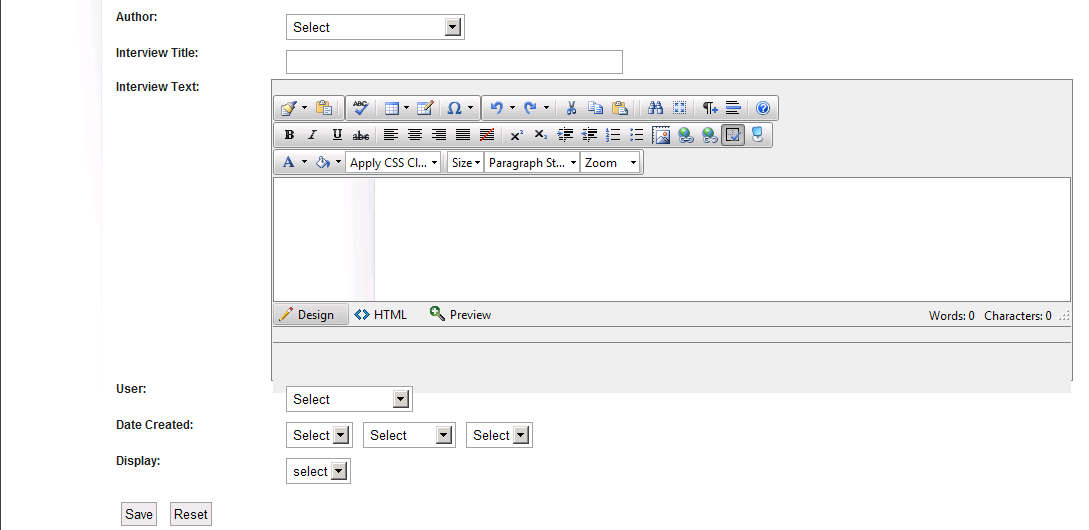Switch to the Design tab
Image resolution: width=1089 pixels, height=530 pixels.
click(311, 315)
